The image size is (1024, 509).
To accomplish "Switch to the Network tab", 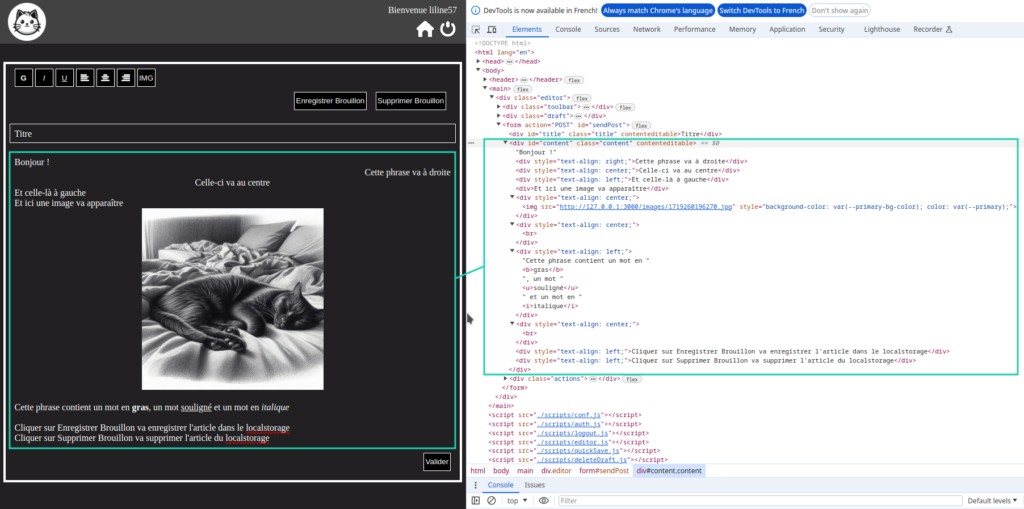I will [x=647, y=29].
